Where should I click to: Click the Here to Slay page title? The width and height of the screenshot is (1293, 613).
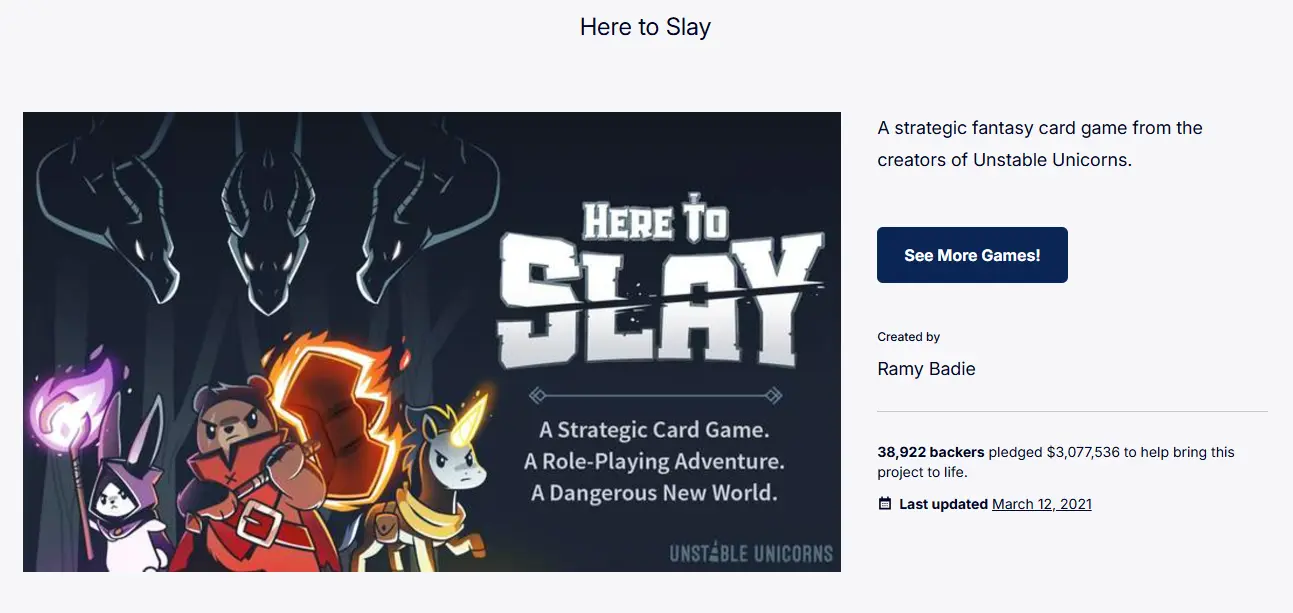click(645, 27)
